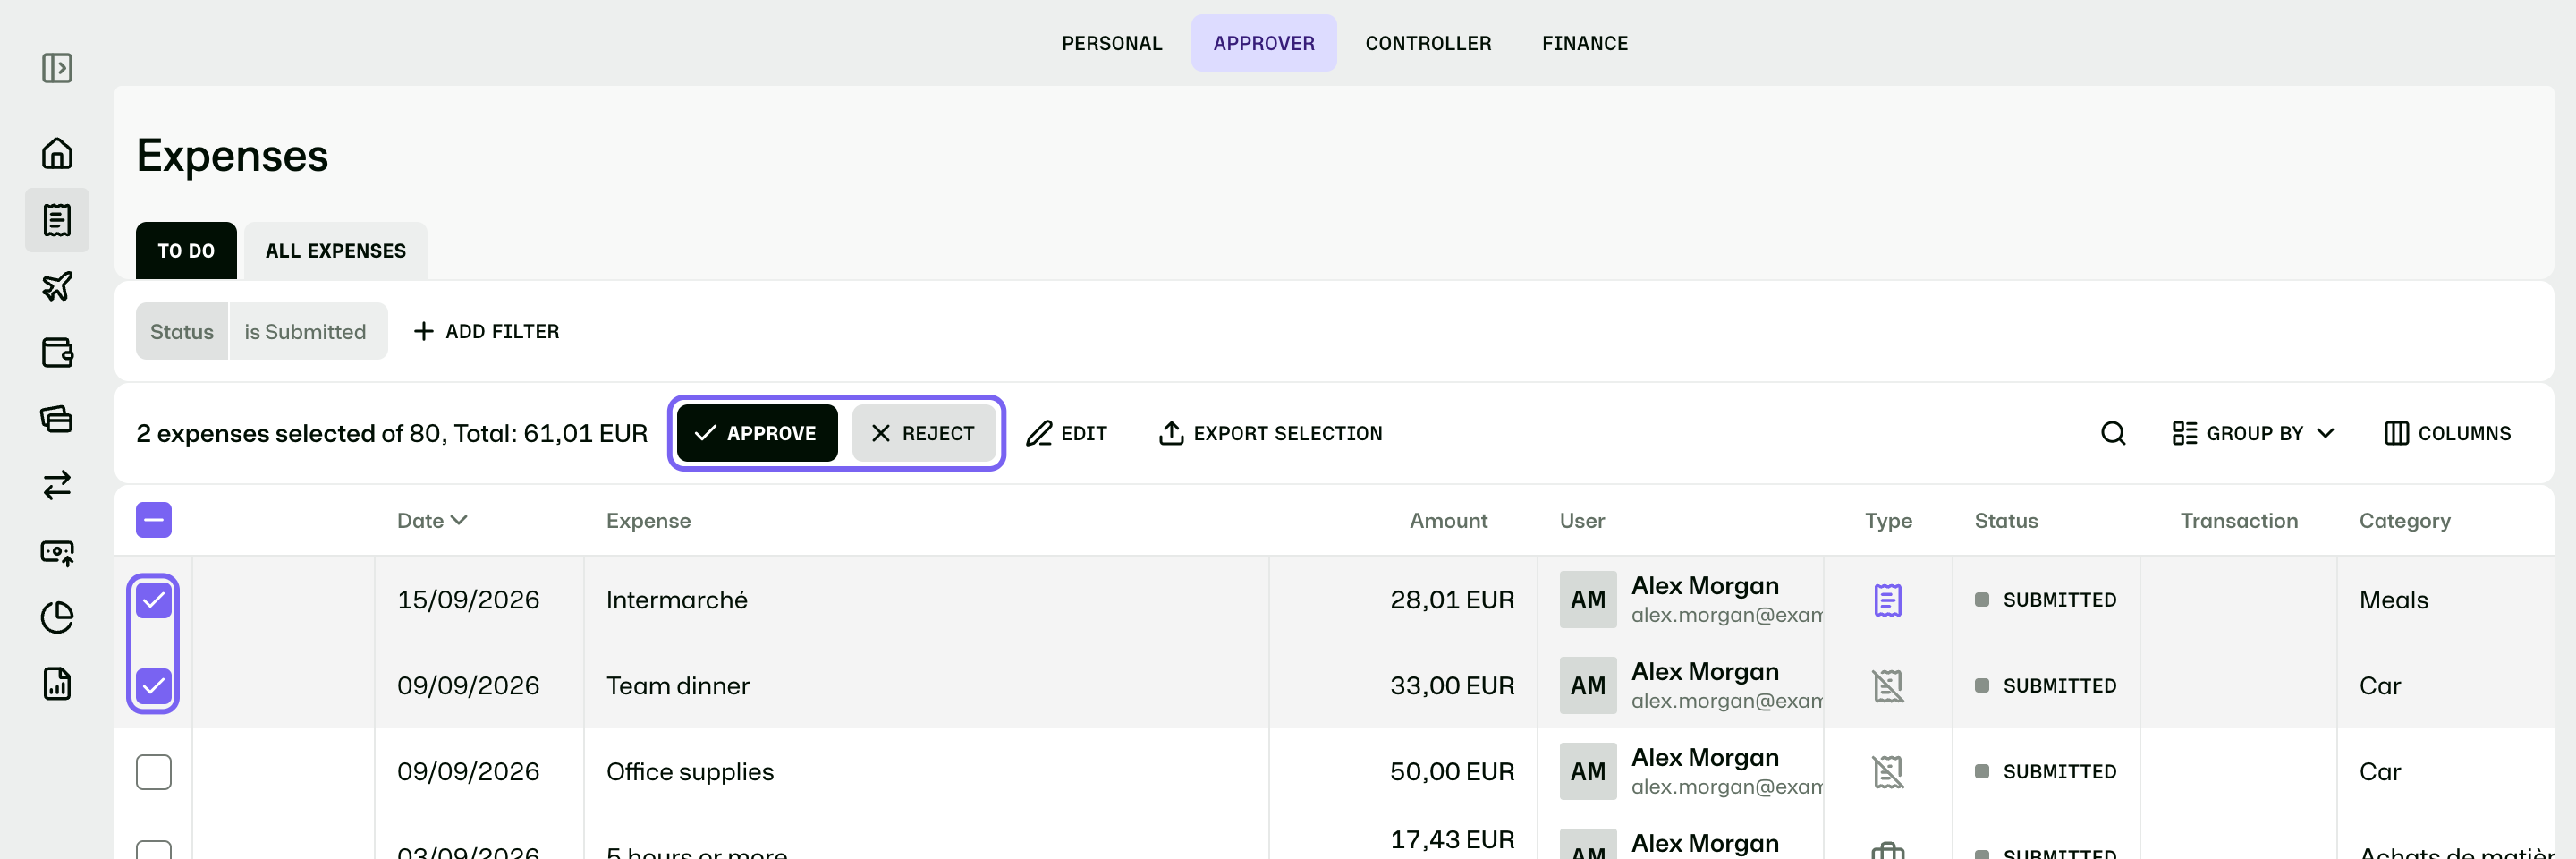Uncheck the Team dinner expense checkbox
This screenshot has width=2576, height=859.
154,686
